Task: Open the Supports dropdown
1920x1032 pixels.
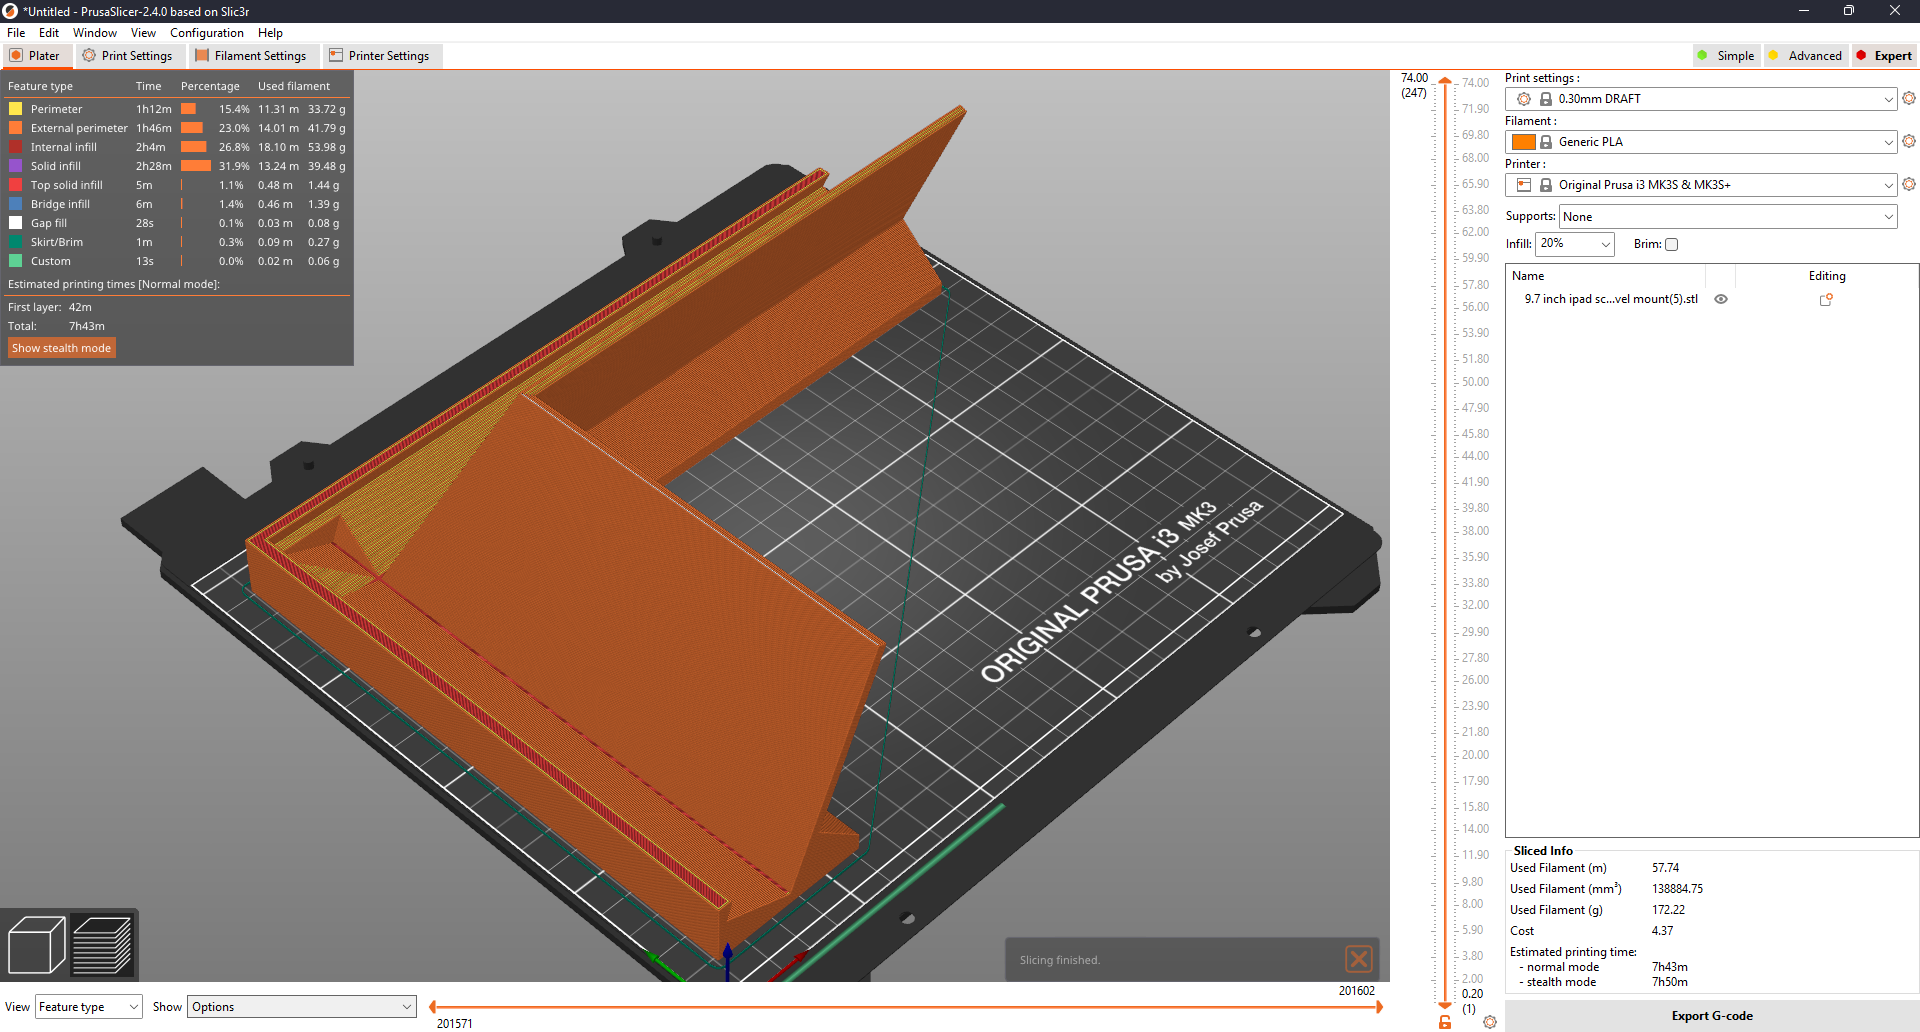Action: point(1728,217)
